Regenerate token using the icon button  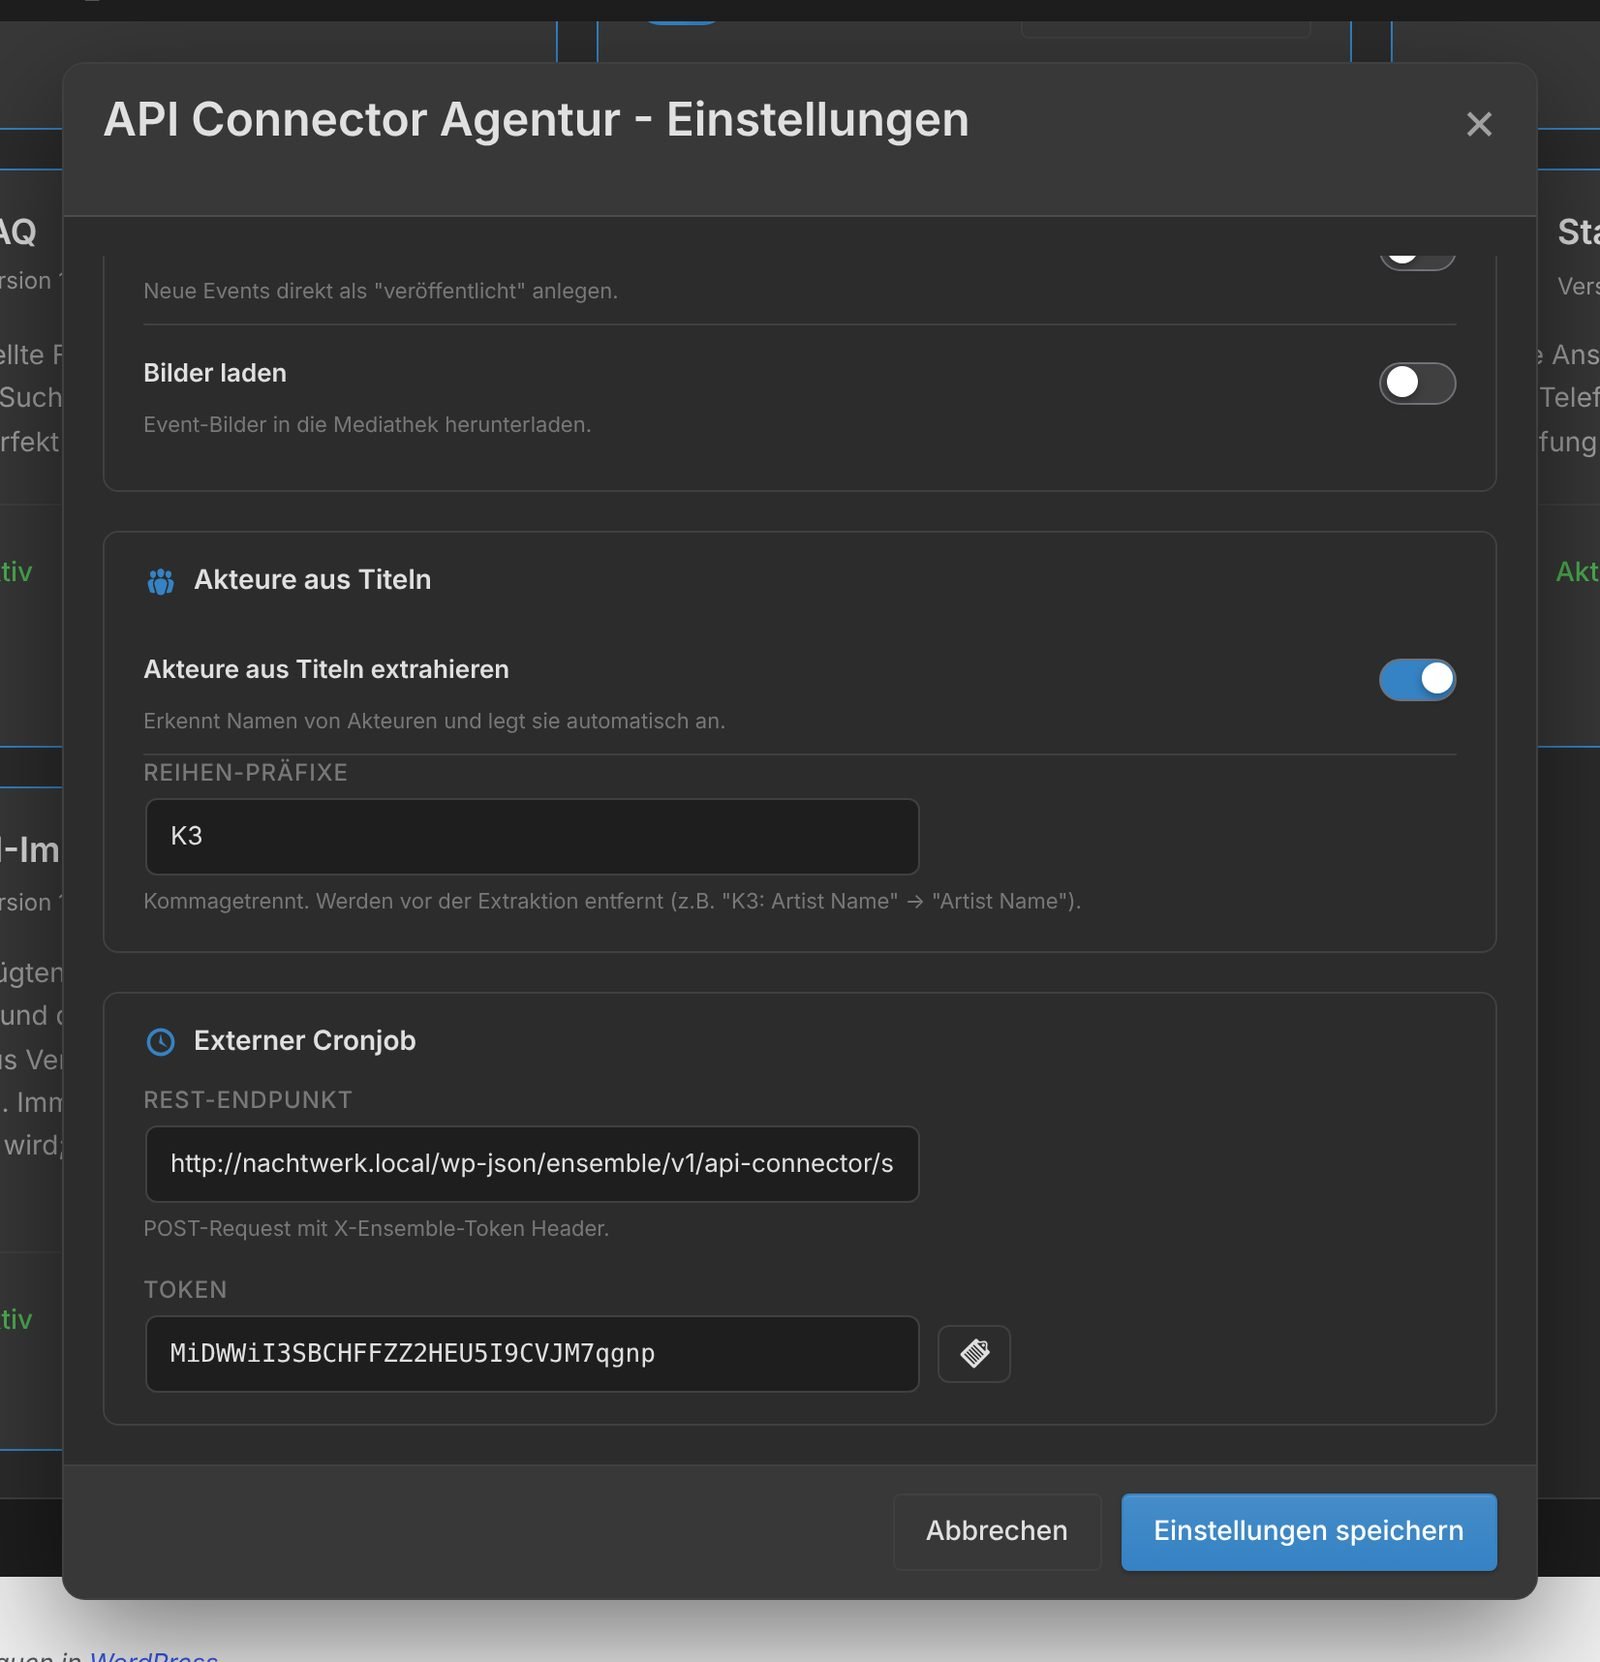[x=974, y=1354]
